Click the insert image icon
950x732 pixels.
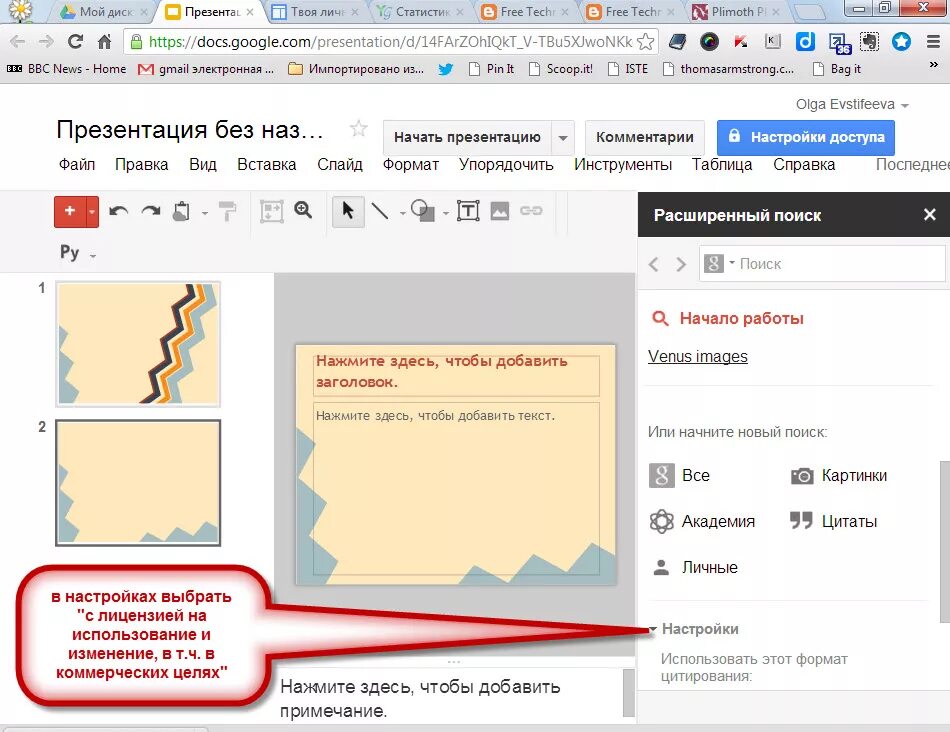[500, 211]
